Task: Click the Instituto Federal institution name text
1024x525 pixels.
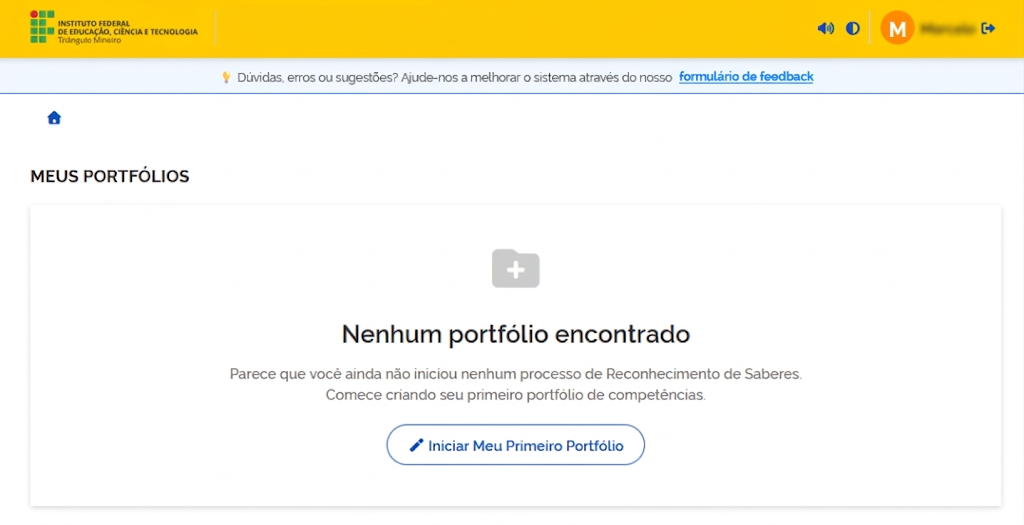Action: pos(128,27)
